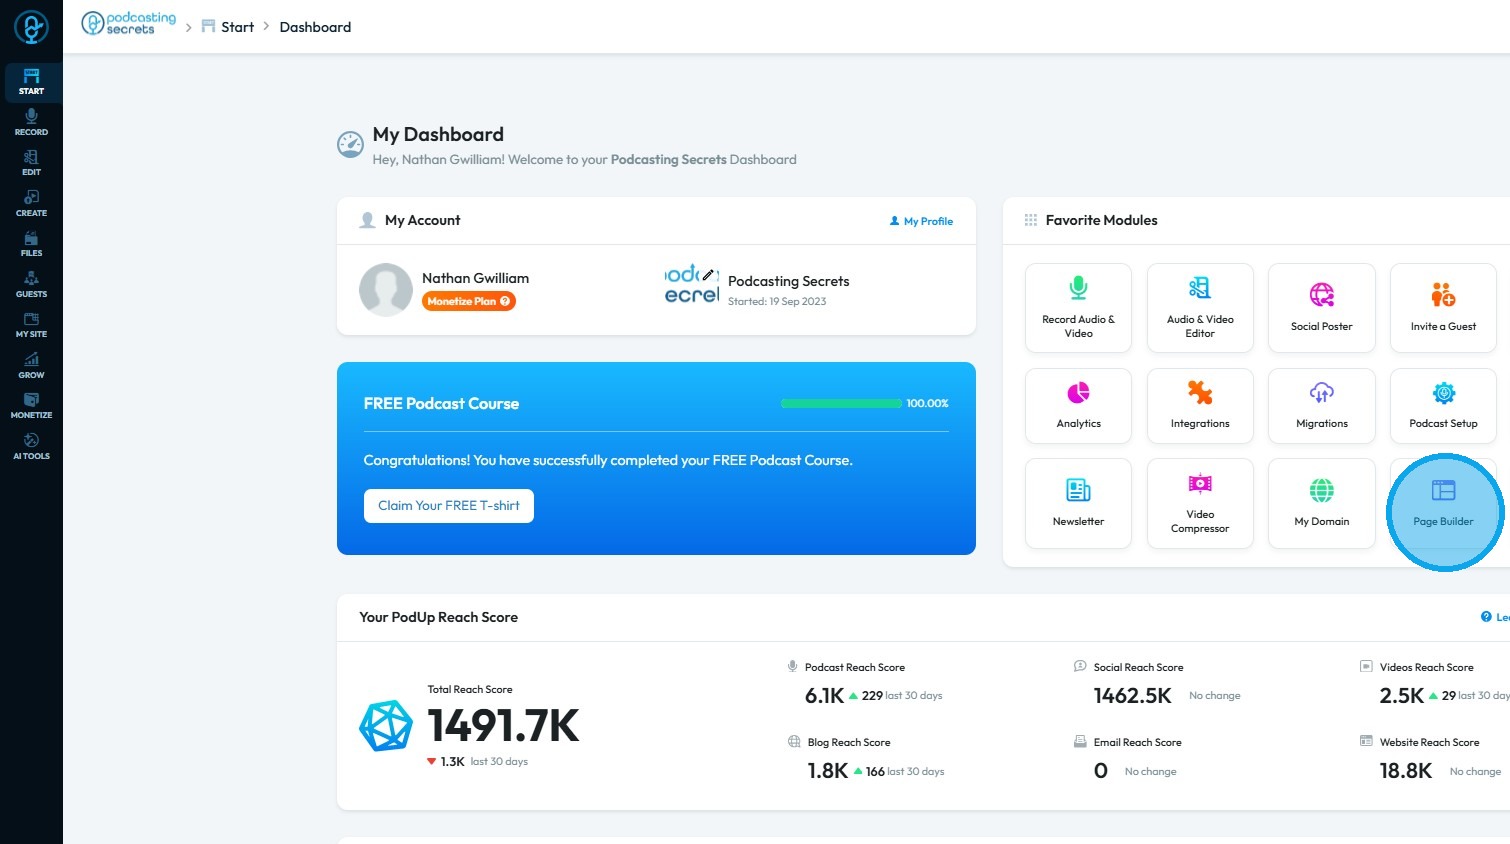Open the Record section in sidebar
The width and height of the screenshot is (1510, 844).
tap(31, 123)
